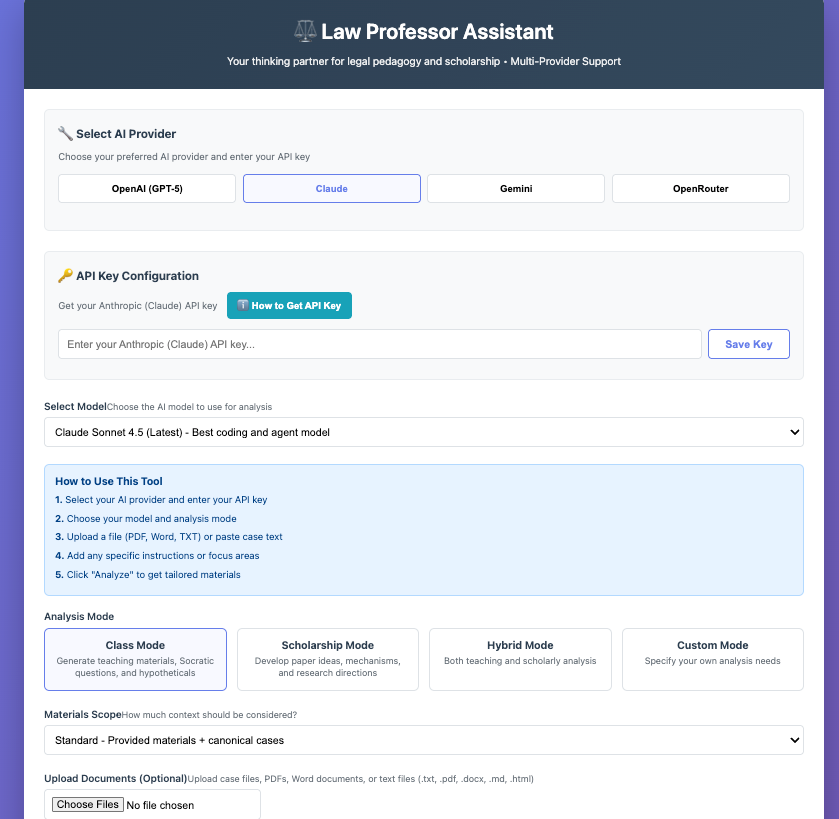Click the scales of justice icon in header

[305, 32]
